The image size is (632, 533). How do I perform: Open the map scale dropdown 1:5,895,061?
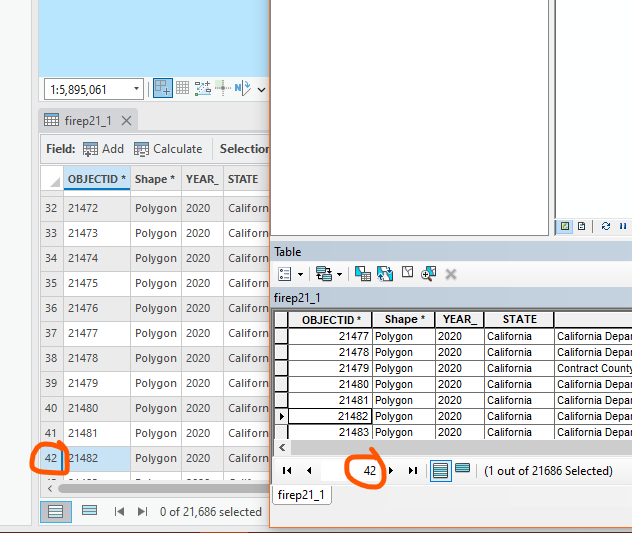[136, 89]
